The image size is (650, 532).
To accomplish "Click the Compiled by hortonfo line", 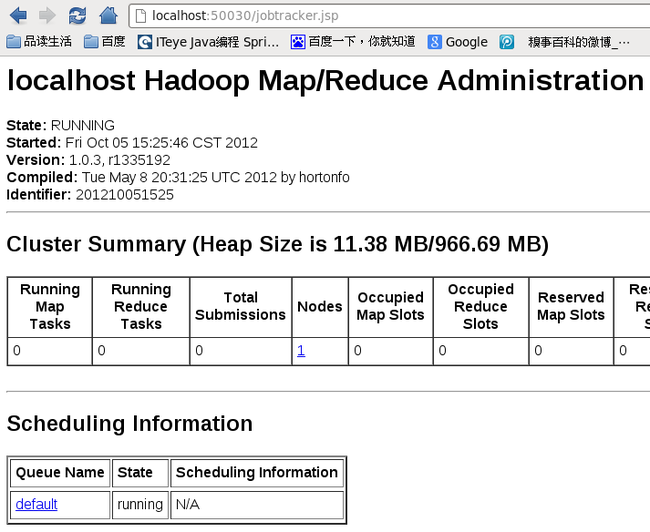I will tap(178, 177).
